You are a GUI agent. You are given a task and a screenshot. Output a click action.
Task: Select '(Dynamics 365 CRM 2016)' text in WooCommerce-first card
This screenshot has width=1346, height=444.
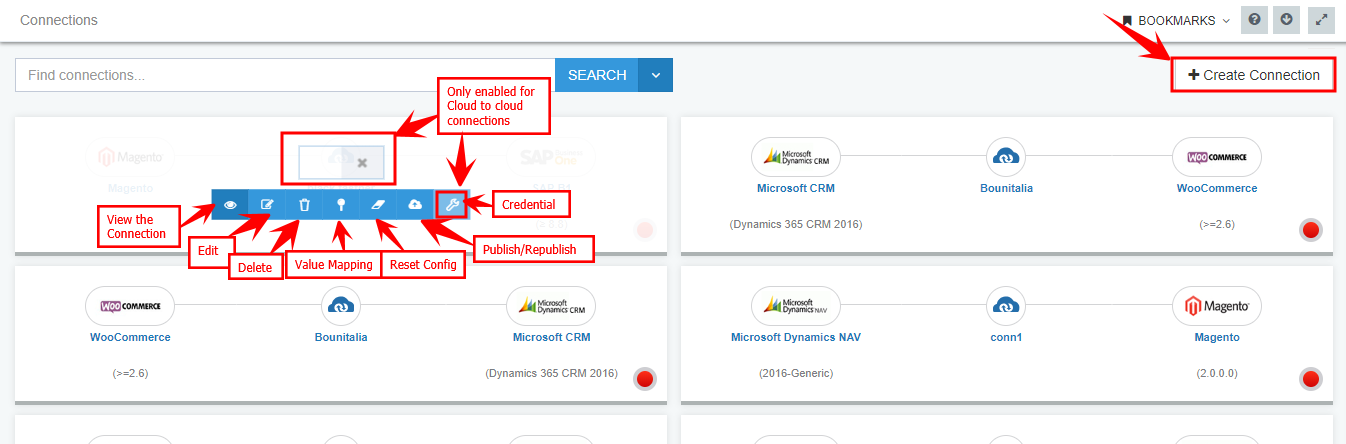(x=552, y=373)
